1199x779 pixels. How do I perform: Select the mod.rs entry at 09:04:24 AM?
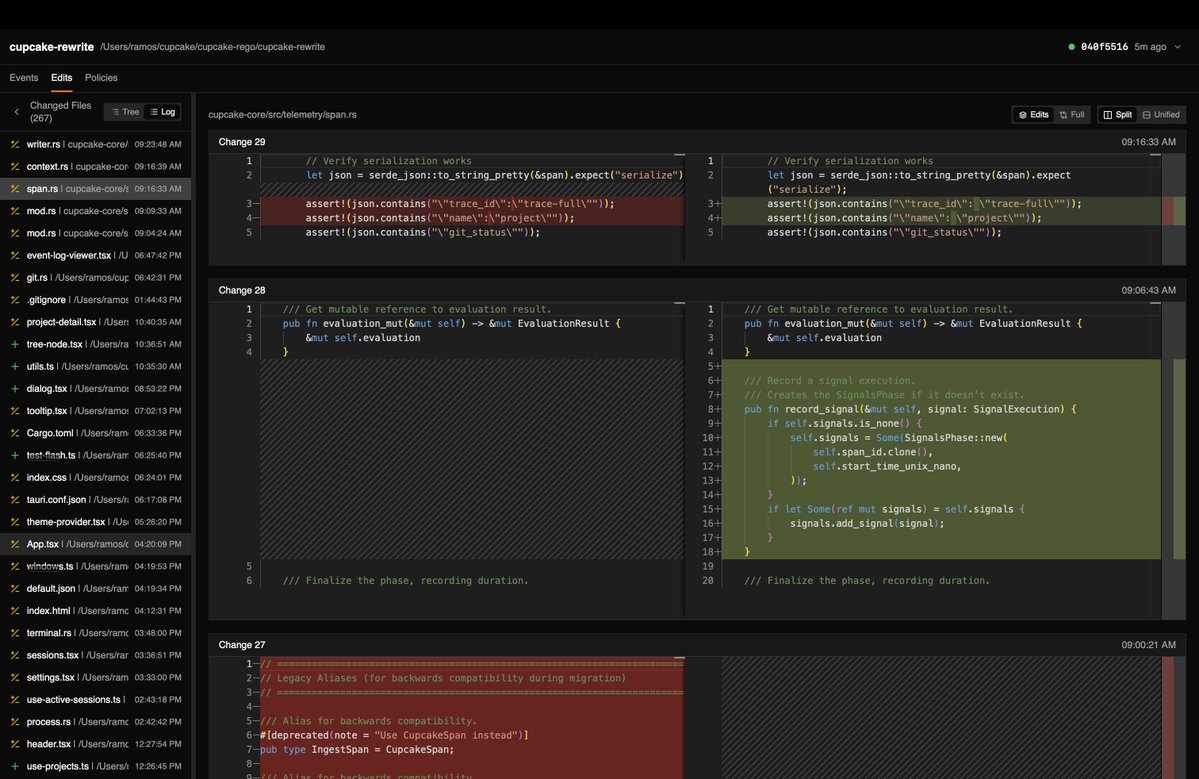(96, 233)
